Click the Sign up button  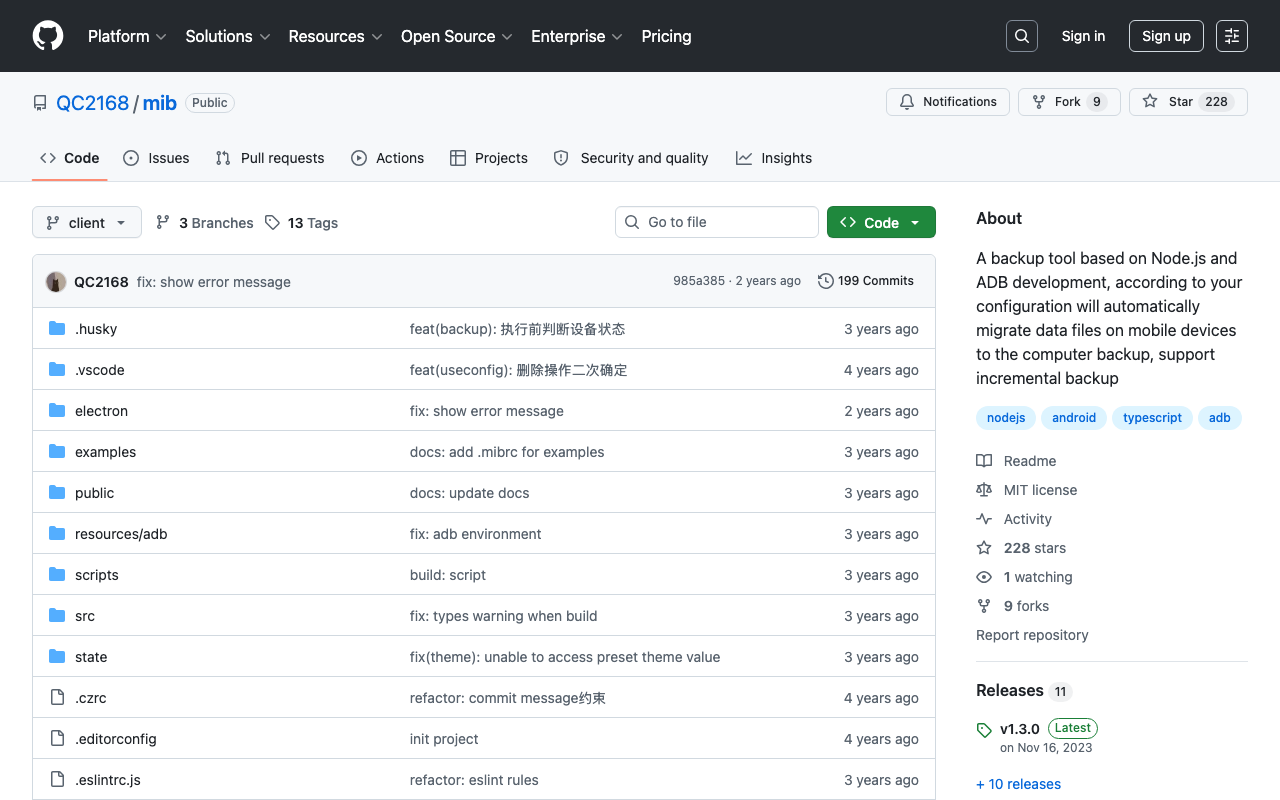click(x=1166, y=36)
